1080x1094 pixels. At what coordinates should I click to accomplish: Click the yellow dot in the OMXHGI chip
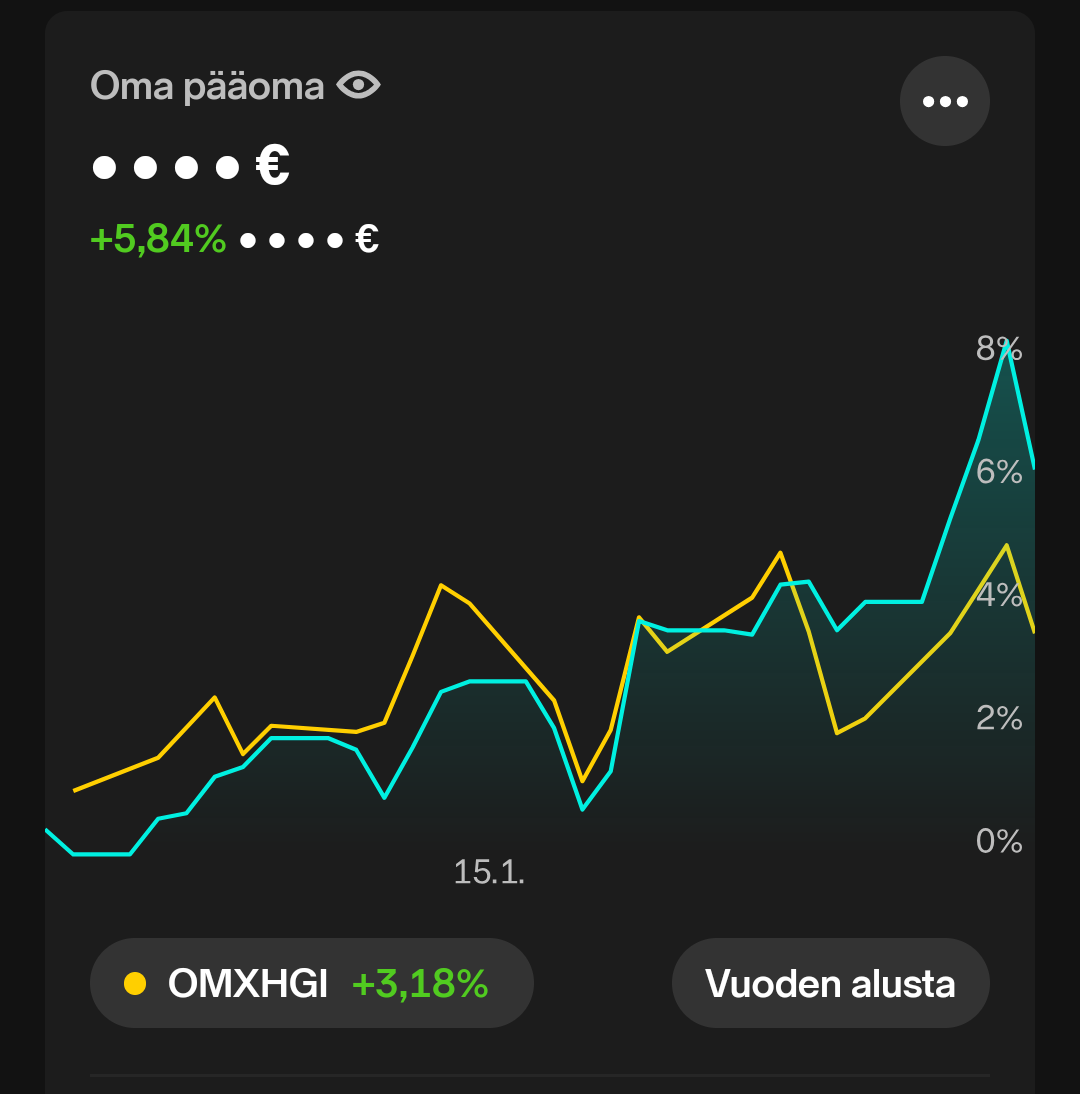135,984
